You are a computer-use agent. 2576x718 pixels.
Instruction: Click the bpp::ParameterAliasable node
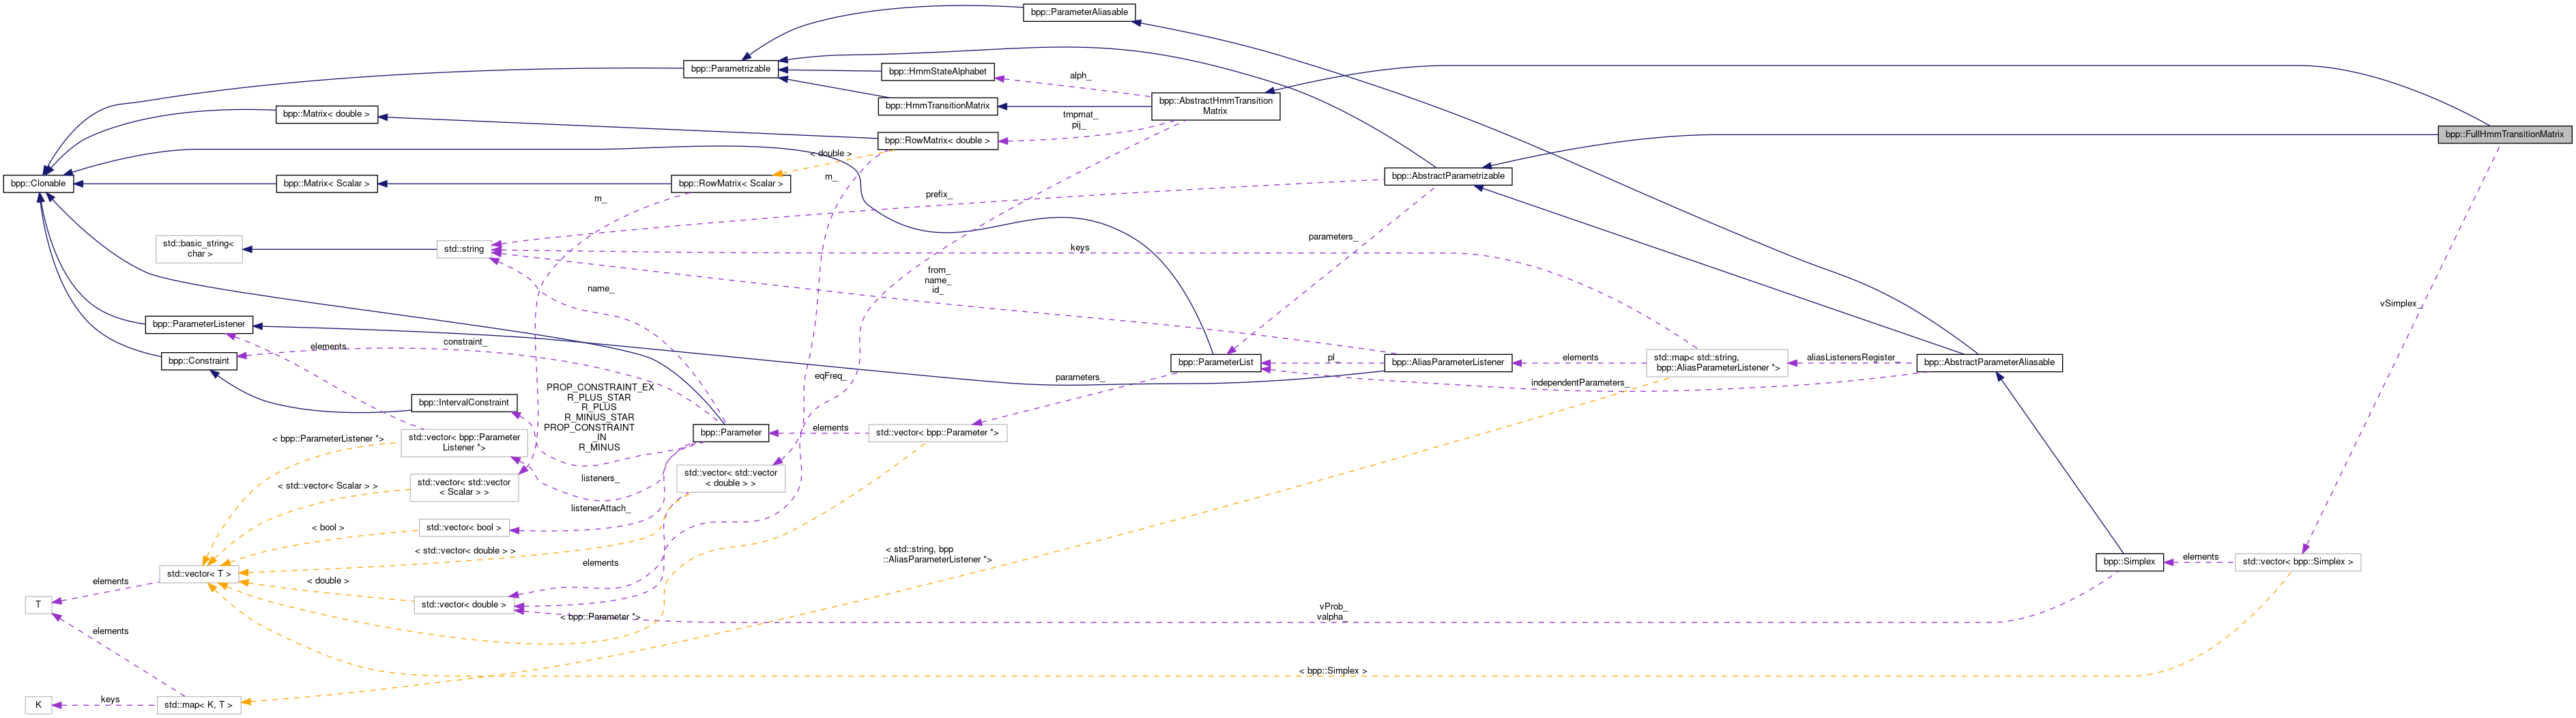pos(1078,12)
